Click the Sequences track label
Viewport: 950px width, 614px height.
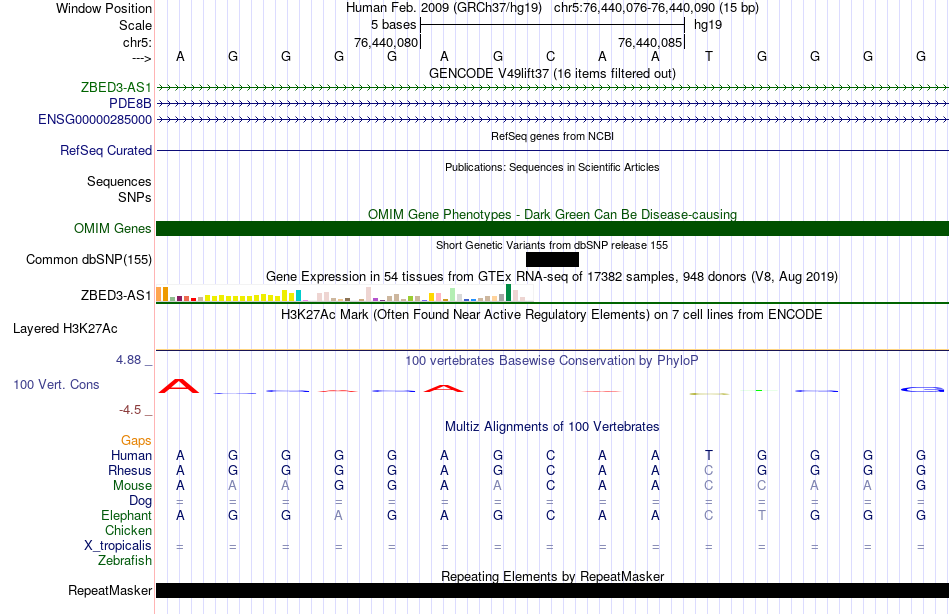pyautogui.click(x=119, y=181)
